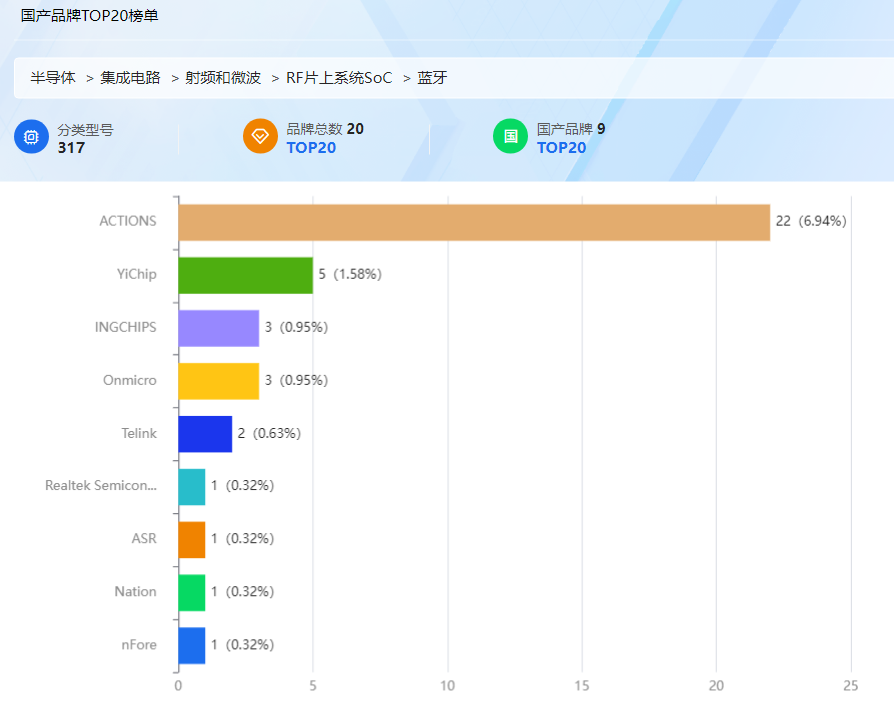
Task: Click the YiChip green bar
Action: tap(245, 275)
